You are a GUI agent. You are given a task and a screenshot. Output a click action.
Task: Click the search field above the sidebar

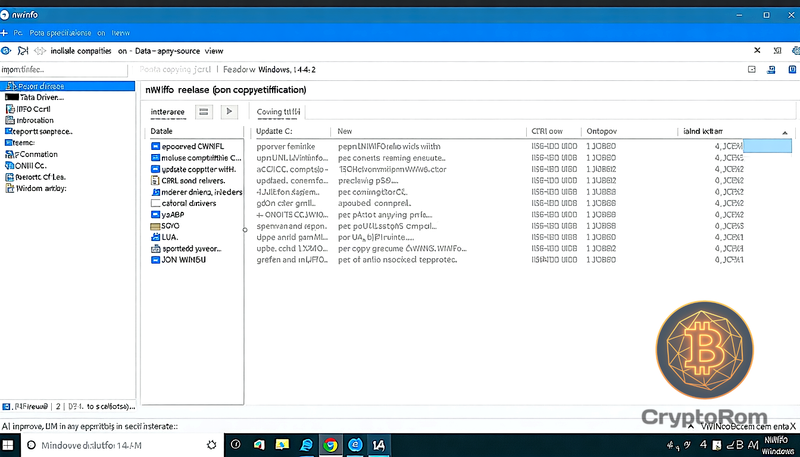click(64, 70)
